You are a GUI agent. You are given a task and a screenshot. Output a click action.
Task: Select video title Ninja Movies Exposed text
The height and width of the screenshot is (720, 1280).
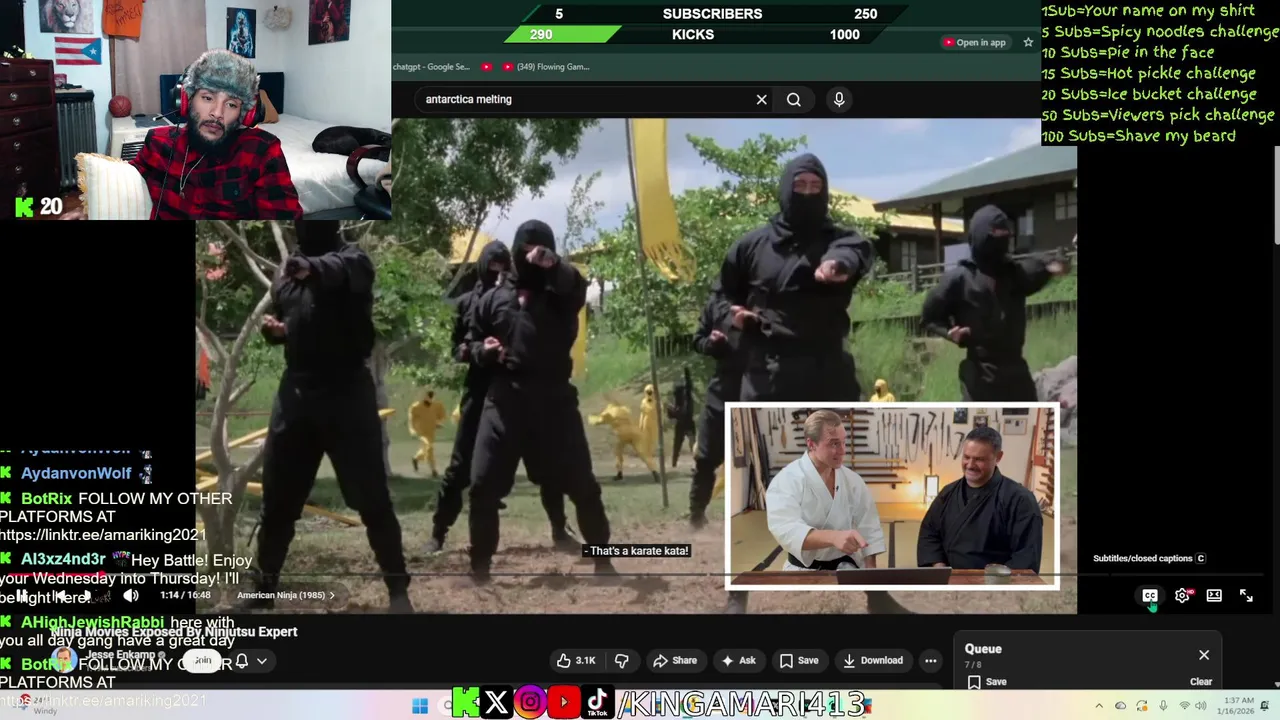click(x=174, y=632)
